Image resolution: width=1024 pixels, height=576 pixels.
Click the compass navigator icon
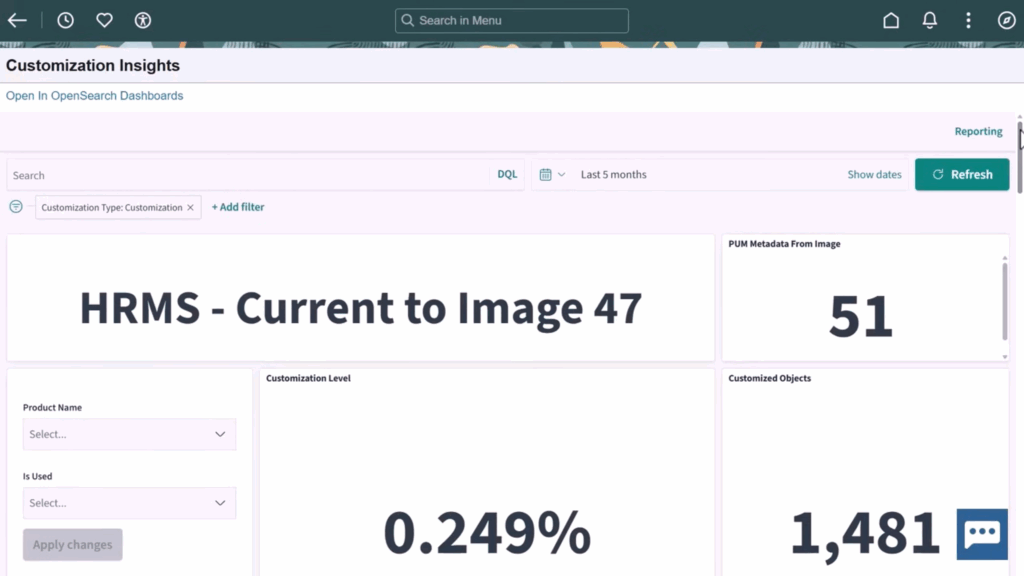pyautogui.click(x=1007, y=20)
